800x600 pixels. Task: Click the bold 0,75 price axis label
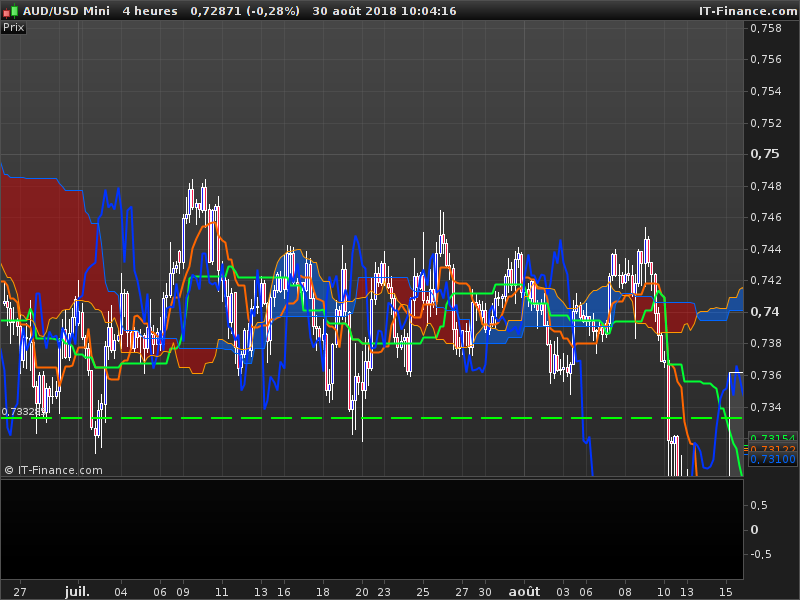click(x=765, y=154)
